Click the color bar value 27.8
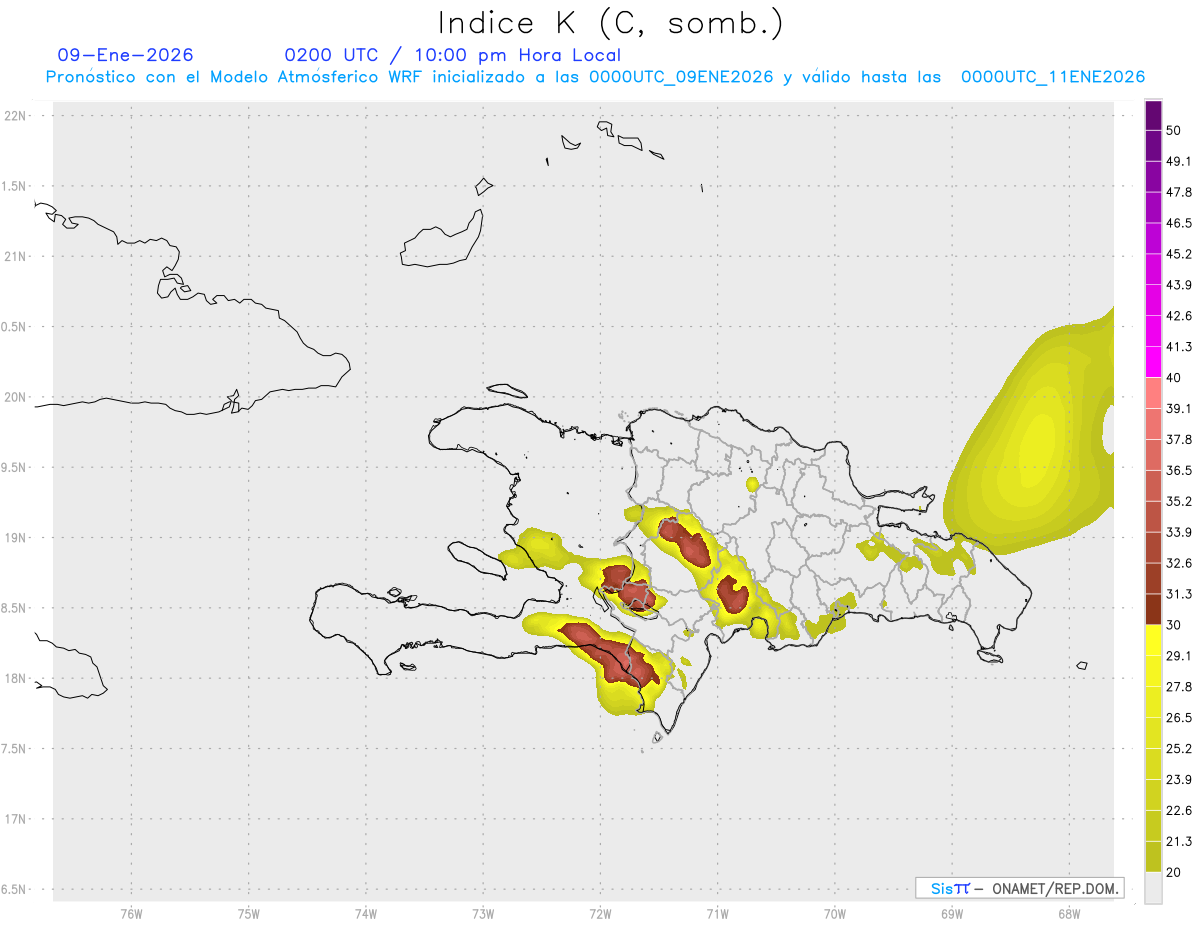1200x927 pixels. pyautogui.click(x=1179, y=687)
